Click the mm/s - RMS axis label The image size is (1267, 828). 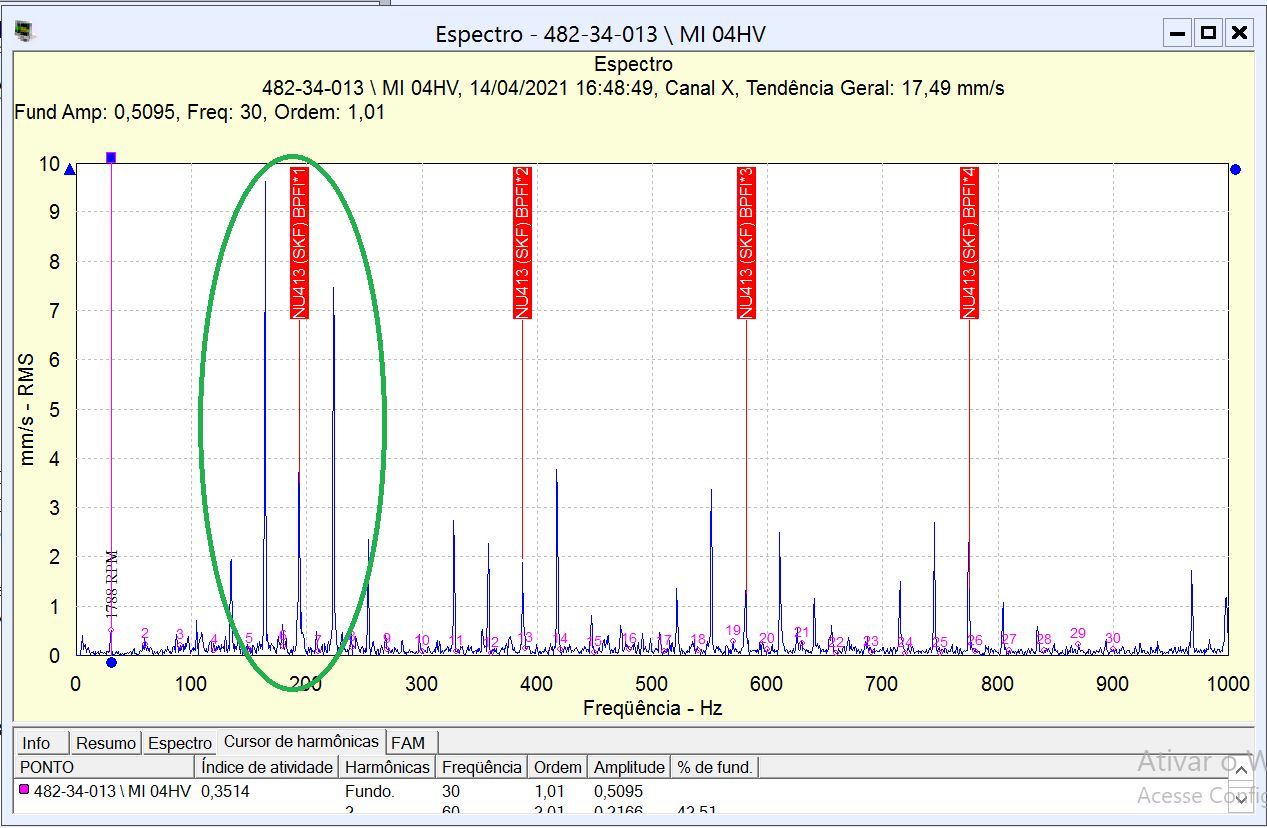click(27, 410)
